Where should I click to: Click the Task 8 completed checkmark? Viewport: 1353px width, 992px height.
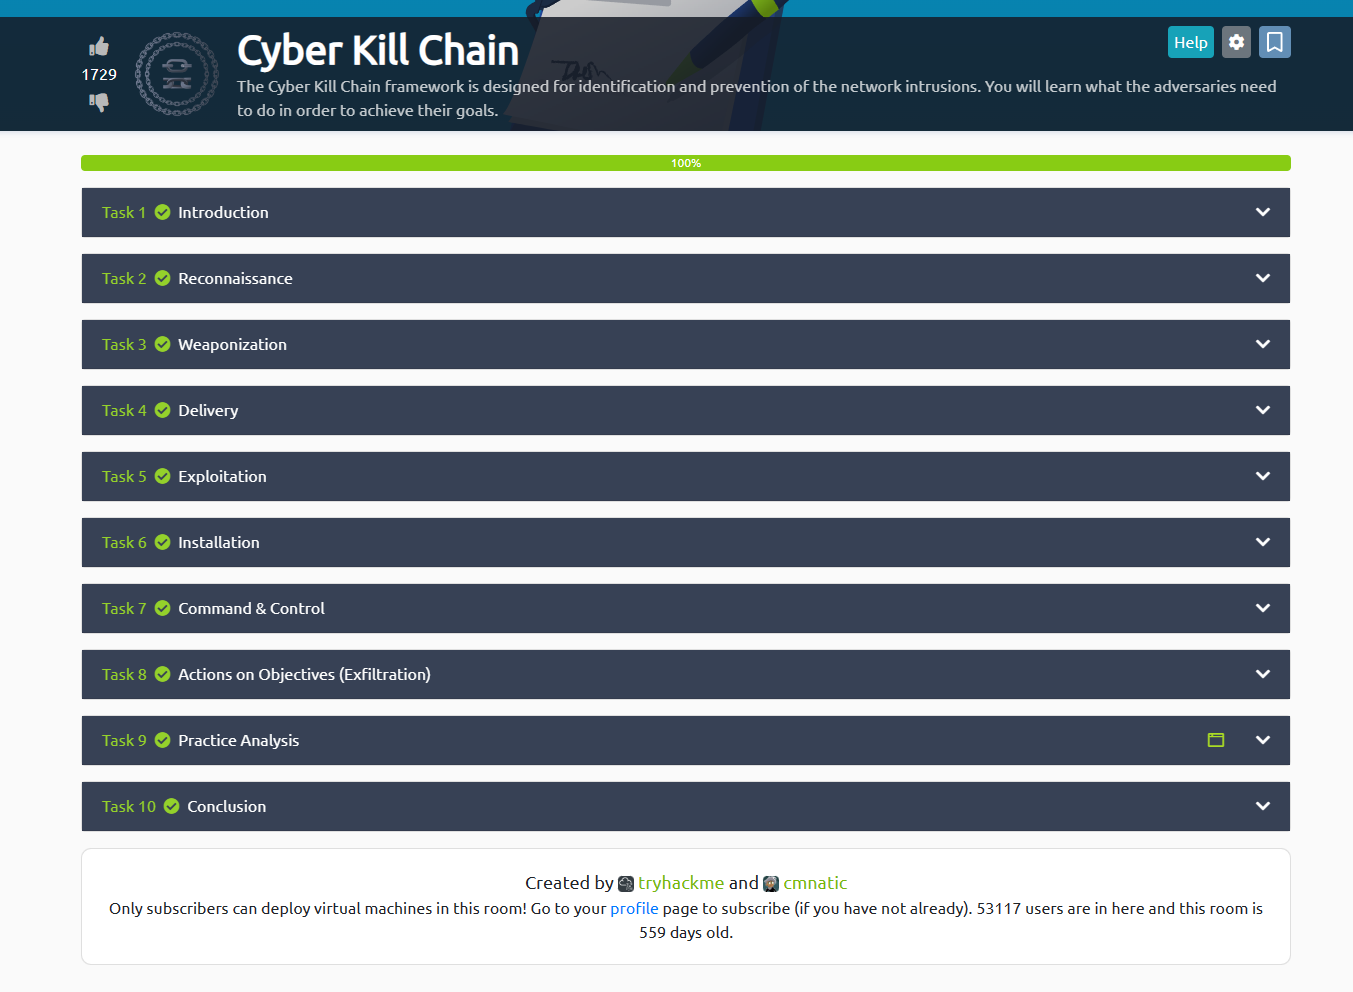[x=163, y=674]
